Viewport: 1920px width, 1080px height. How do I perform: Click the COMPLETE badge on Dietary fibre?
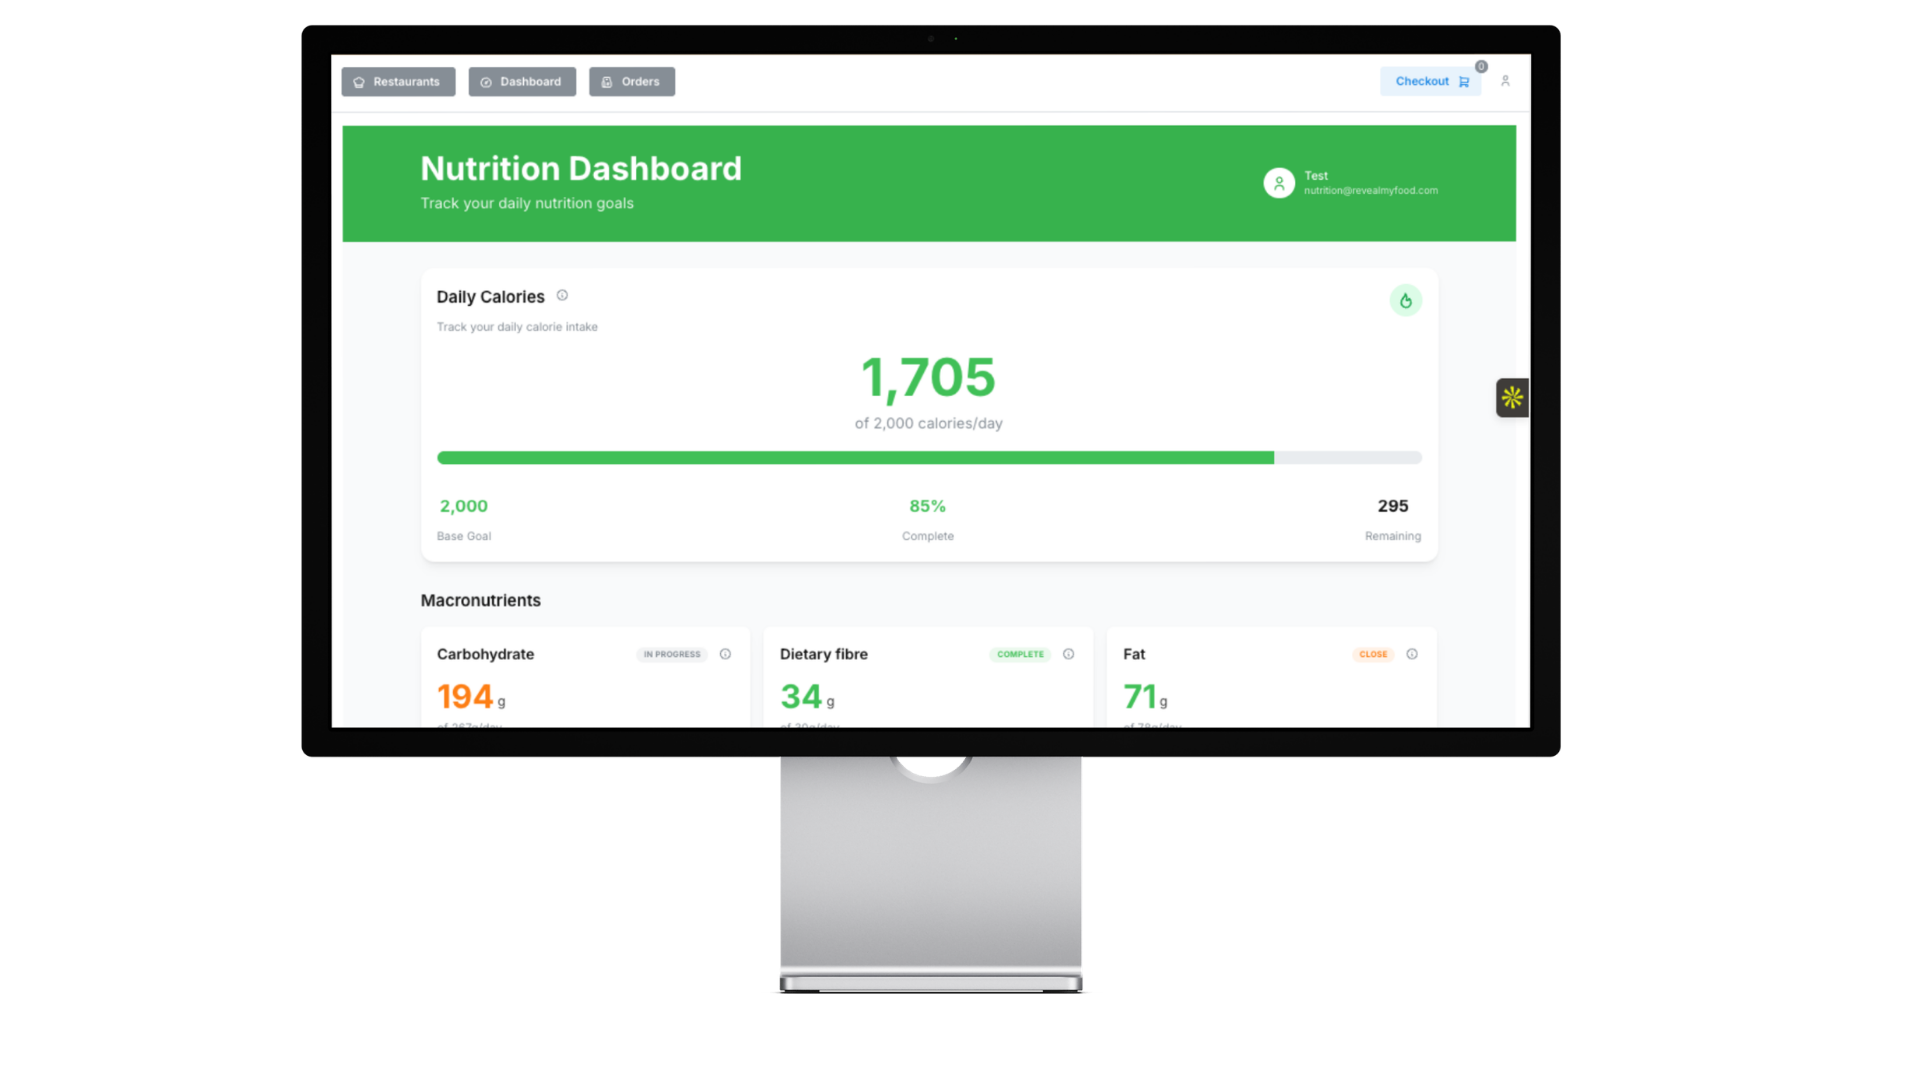point(1019,655)
